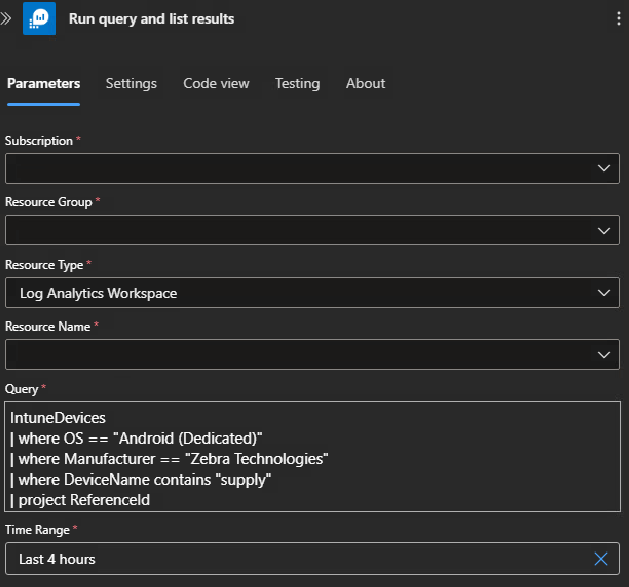Image resolution: width=629 pixels, height=587 pixels.
Task: Click the 'Log Analytics Workspace' selected value
Action: 99,293
